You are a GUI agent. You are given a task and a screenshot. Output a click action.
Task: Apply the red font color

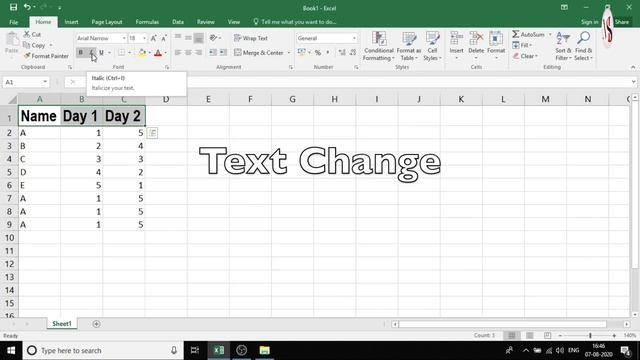point(158,52)
